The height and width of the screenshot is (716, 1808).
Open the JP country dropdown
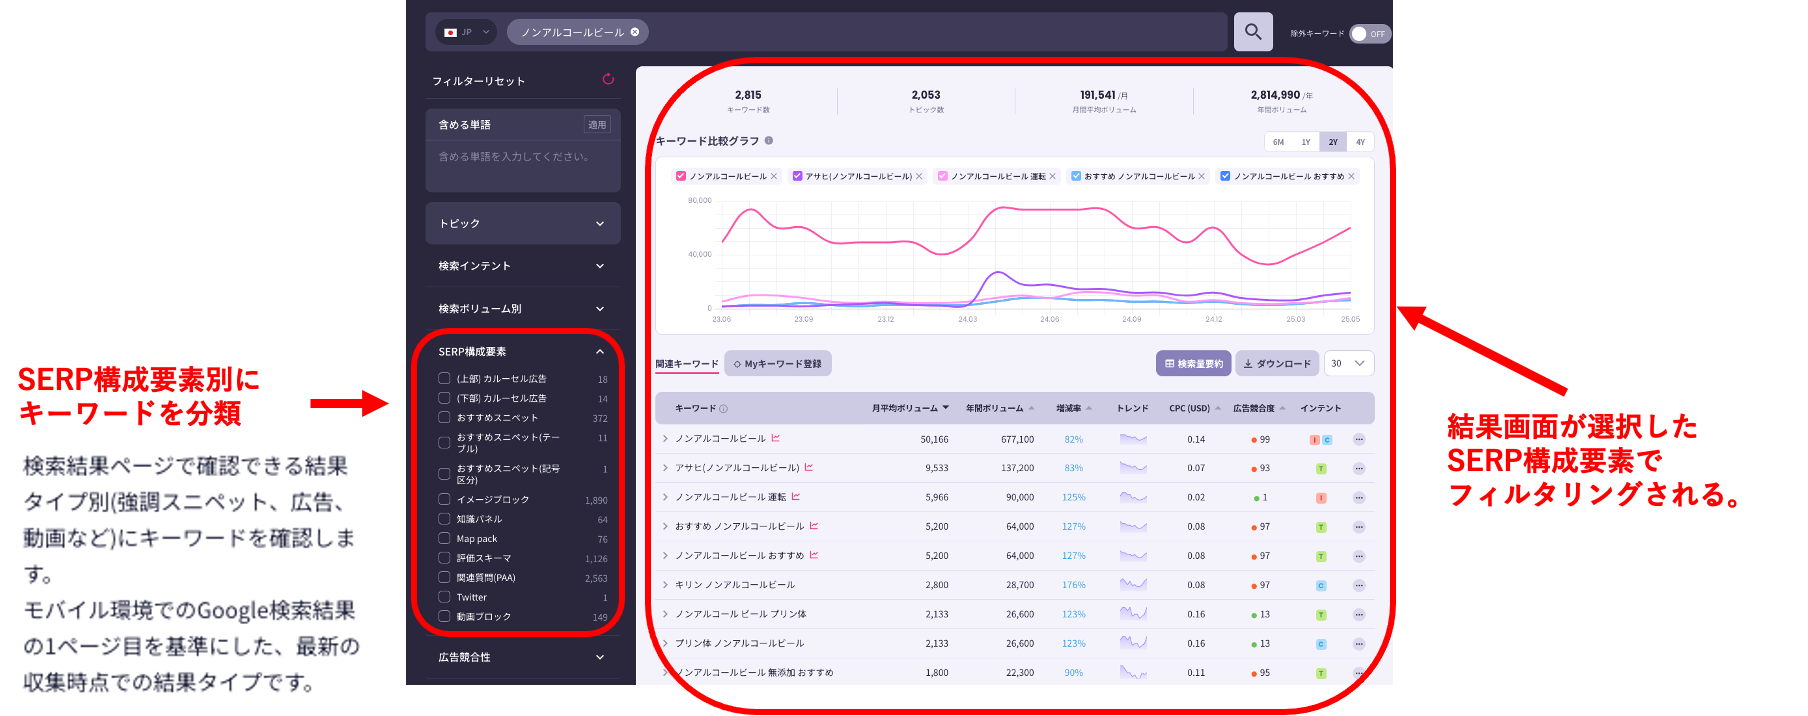click(467, 32)
